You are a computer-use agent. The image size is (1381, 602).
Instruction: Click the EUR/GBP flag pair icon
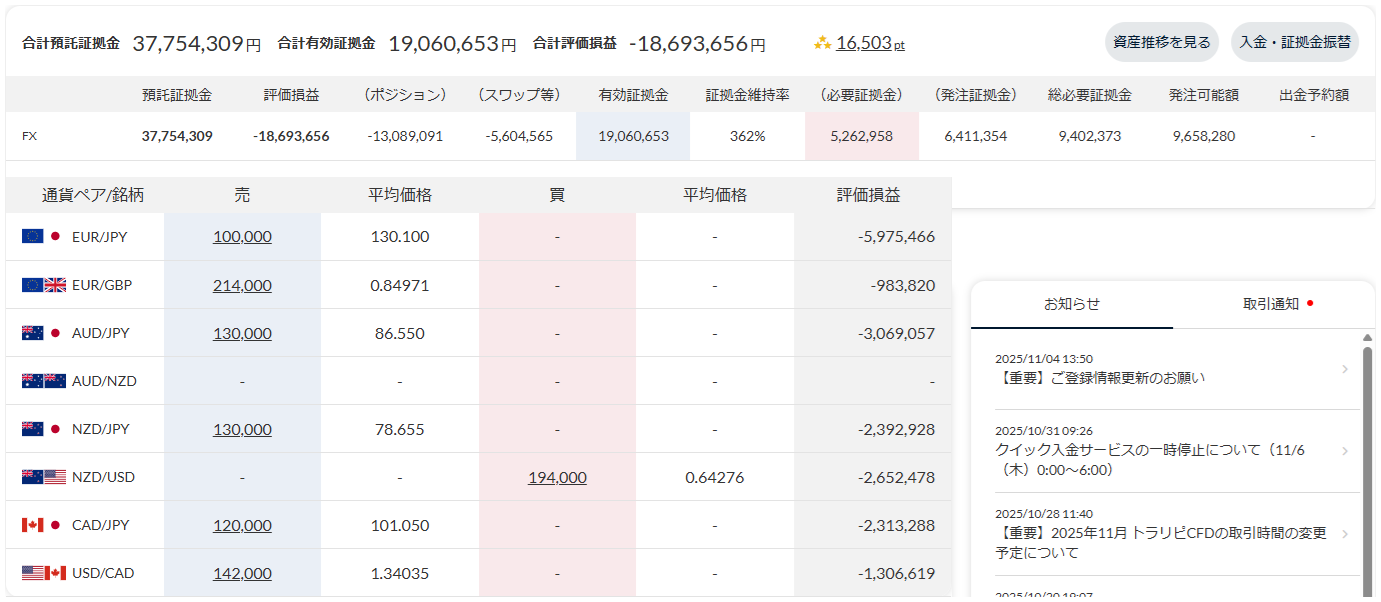(44, 285)
